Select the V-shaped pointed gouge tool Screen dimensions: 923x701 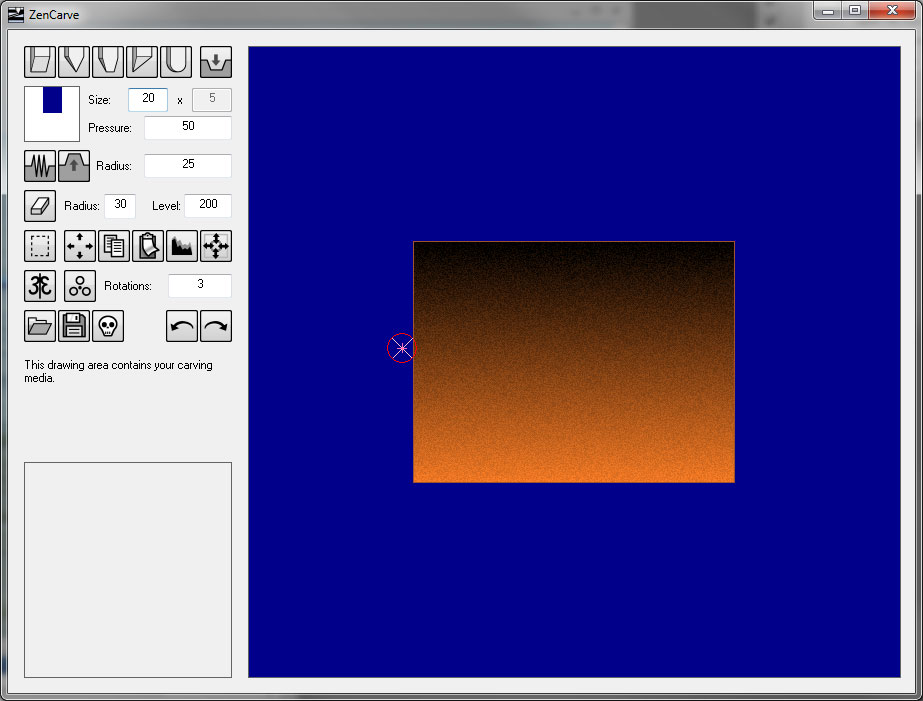pyautogui.click(x=74, y=62)
